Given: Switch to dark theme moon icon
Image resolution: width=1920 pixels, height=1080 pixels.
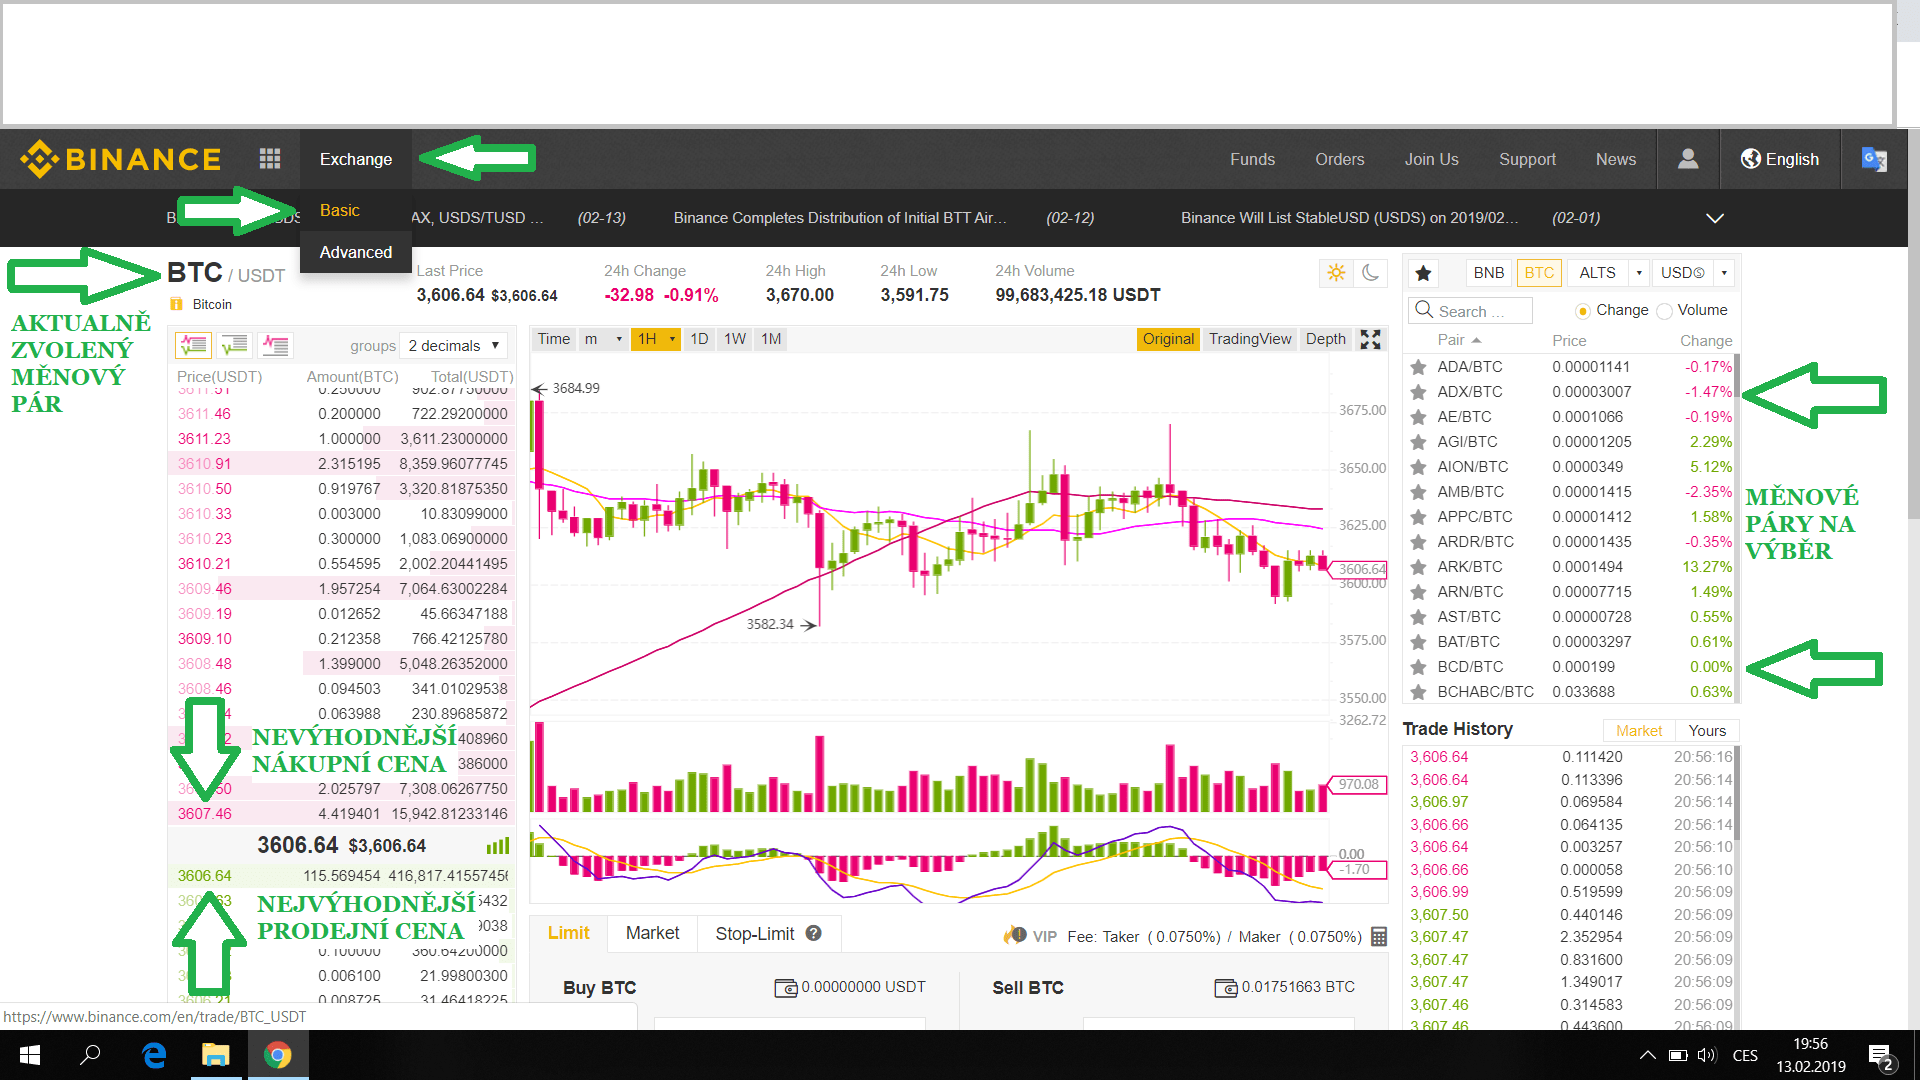Looking at the screenshot, I should tap(1371, 272).
